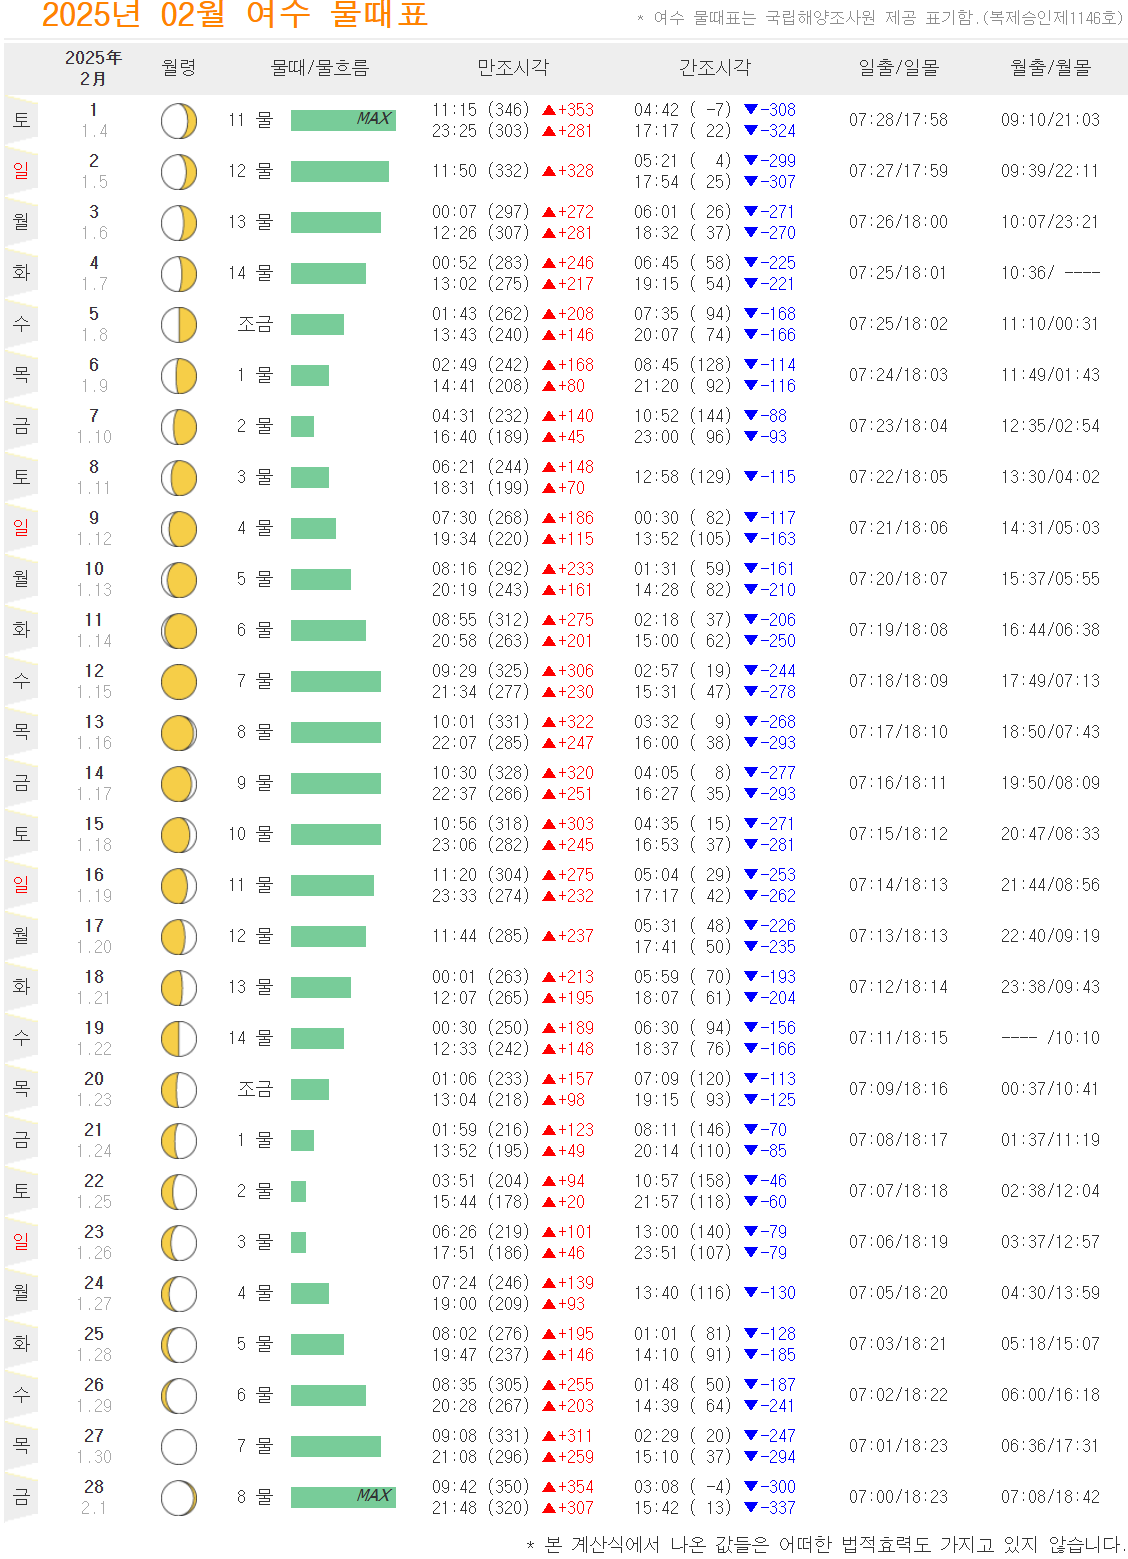This screenshot has height=1559, width=1128.
Task: Click the '2025年 2月' header cell
Action: (94, 68)
